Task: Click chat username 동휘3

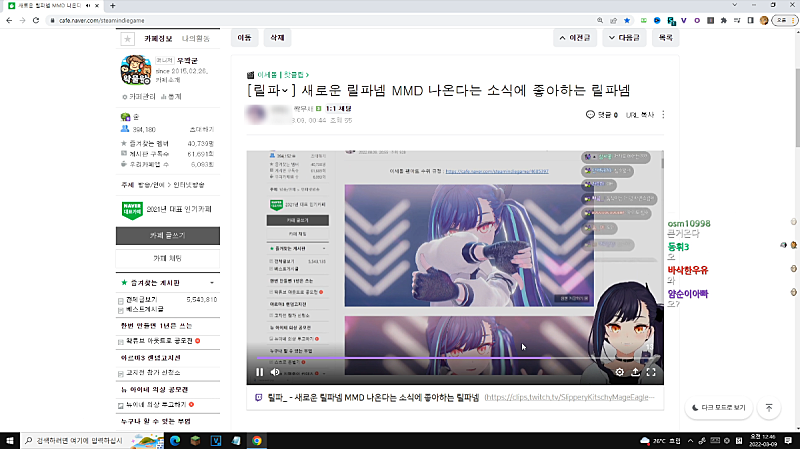Action: click(x=678, y=247)
